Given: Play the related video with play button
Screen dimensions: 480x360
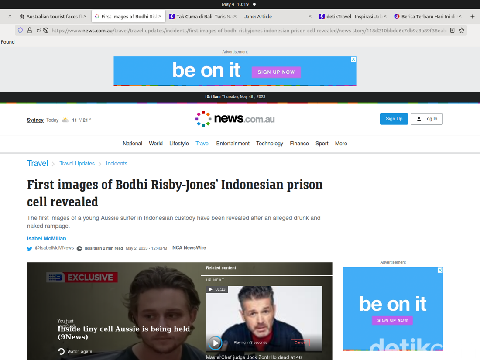Looking at the screenshot, I should (x=215, y=343).
